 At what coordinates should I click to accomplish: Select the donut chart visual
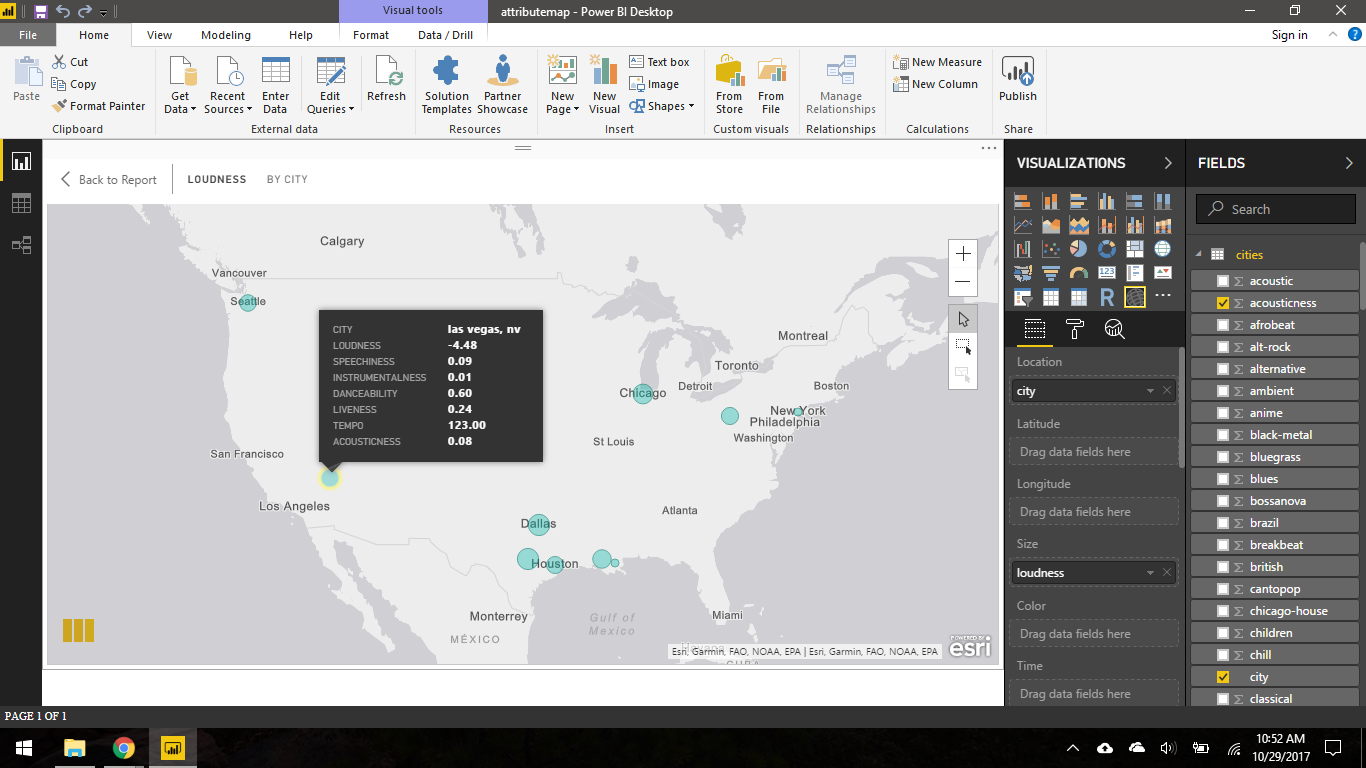pyautogui.click(x=1107, y=249)
